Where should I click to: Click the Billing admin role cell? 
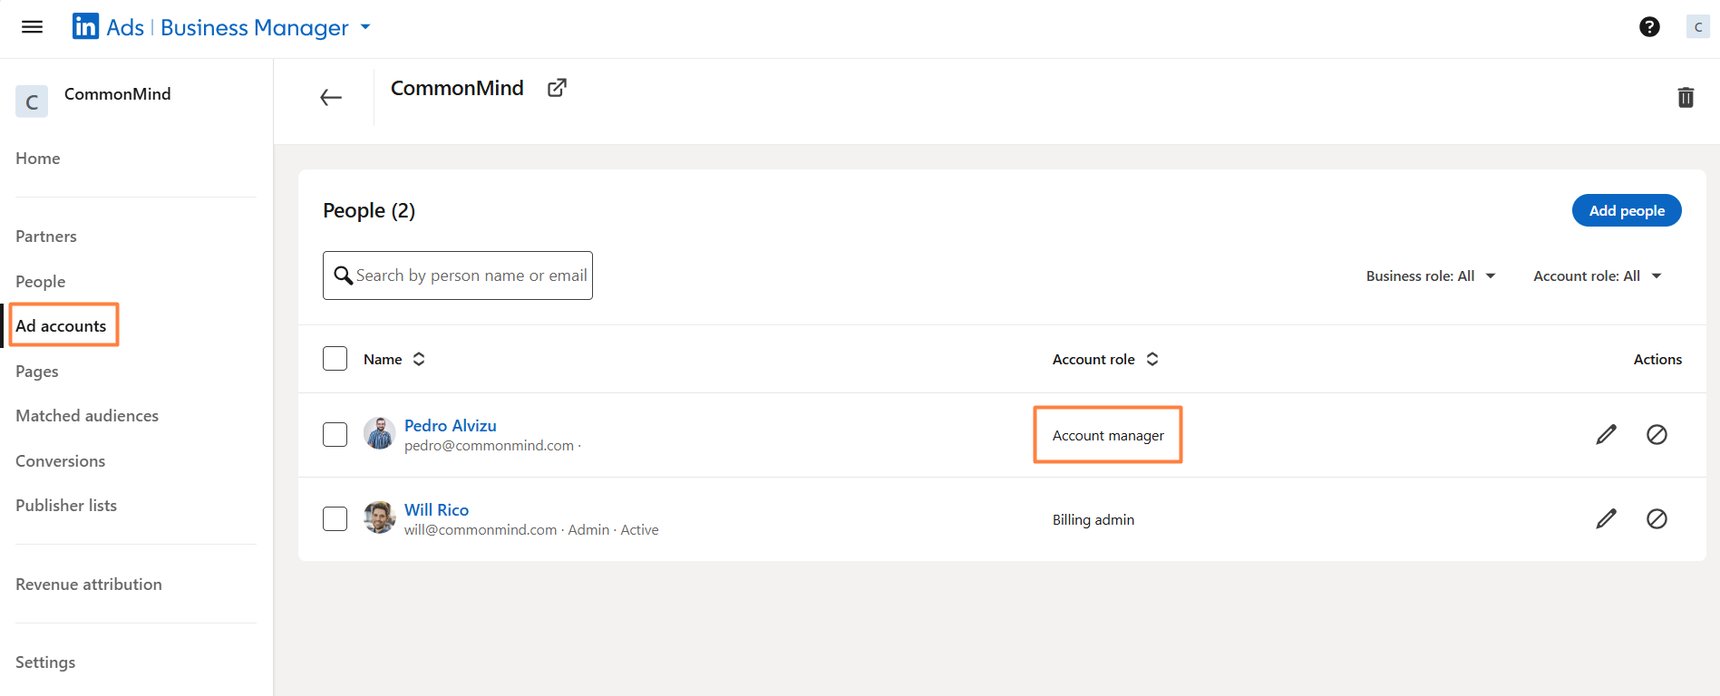tap(1093, 519)
